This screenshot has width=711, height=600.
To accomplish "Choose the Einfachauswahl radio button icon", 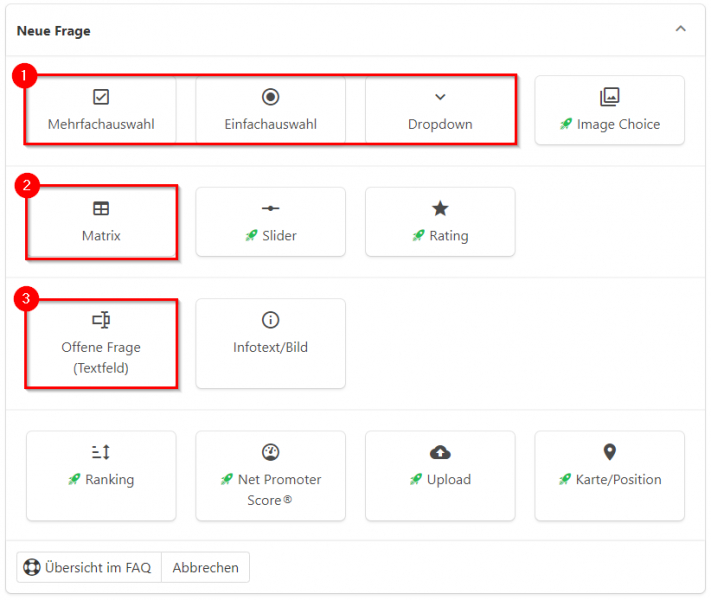I will (x=270, y=97).
